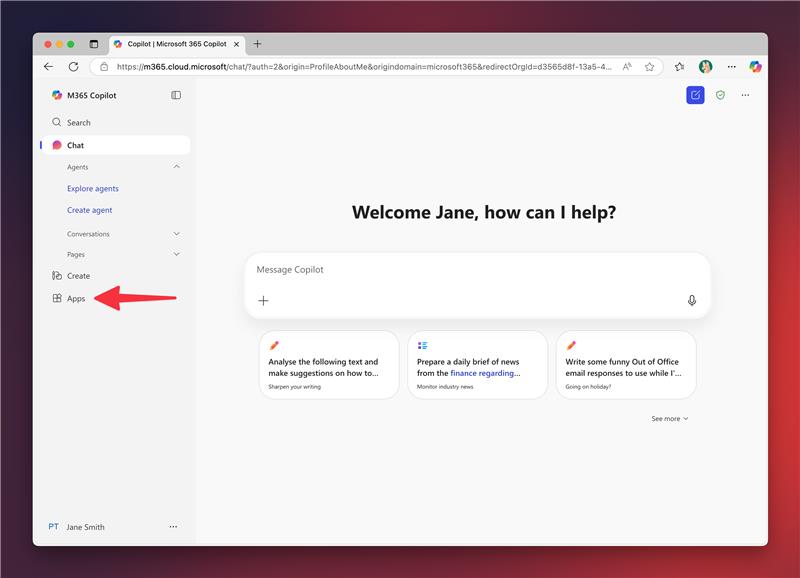This screenshot has width=800, height=578.
Task: Click the plus attach button in message box
Action: click(263, 300)
